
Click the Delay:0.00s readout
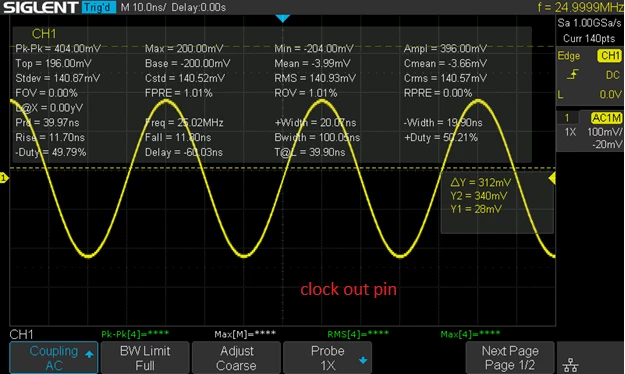pyautogui.click(x=199, y=7)
